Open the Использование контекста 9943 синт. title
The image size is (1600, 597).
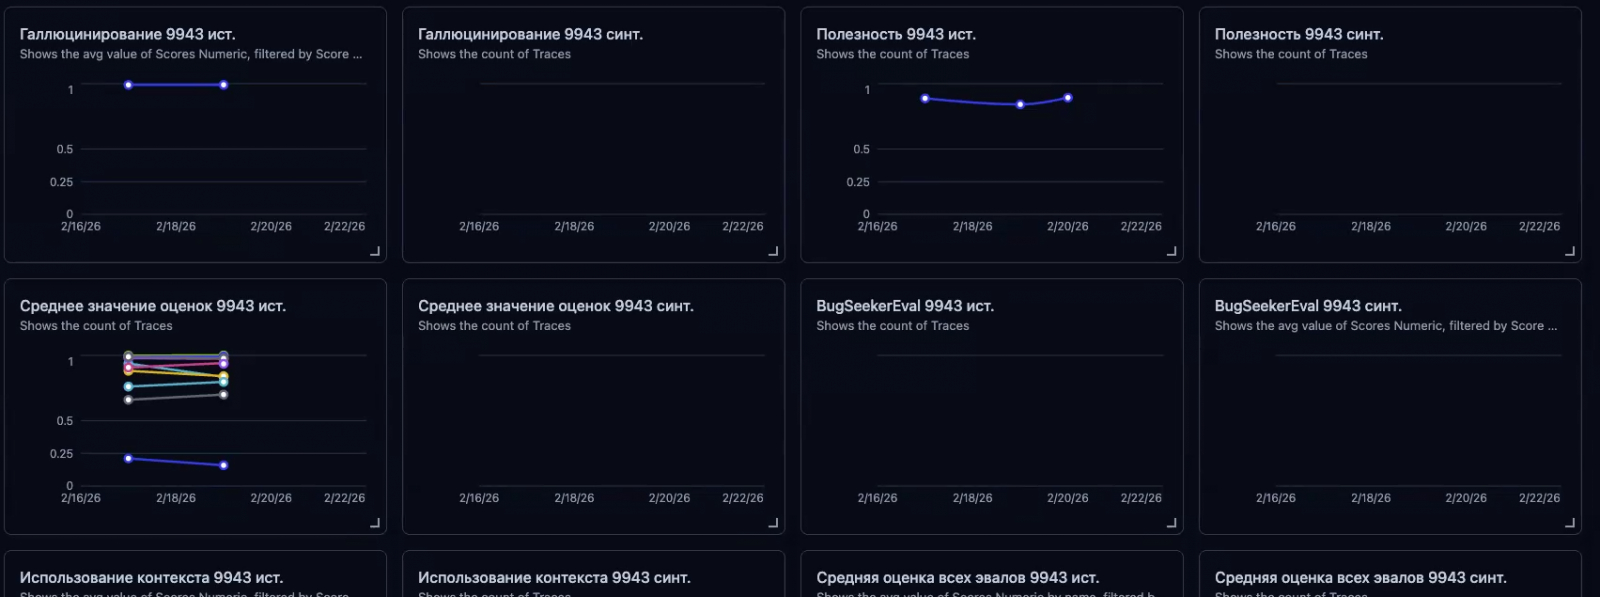554,577
